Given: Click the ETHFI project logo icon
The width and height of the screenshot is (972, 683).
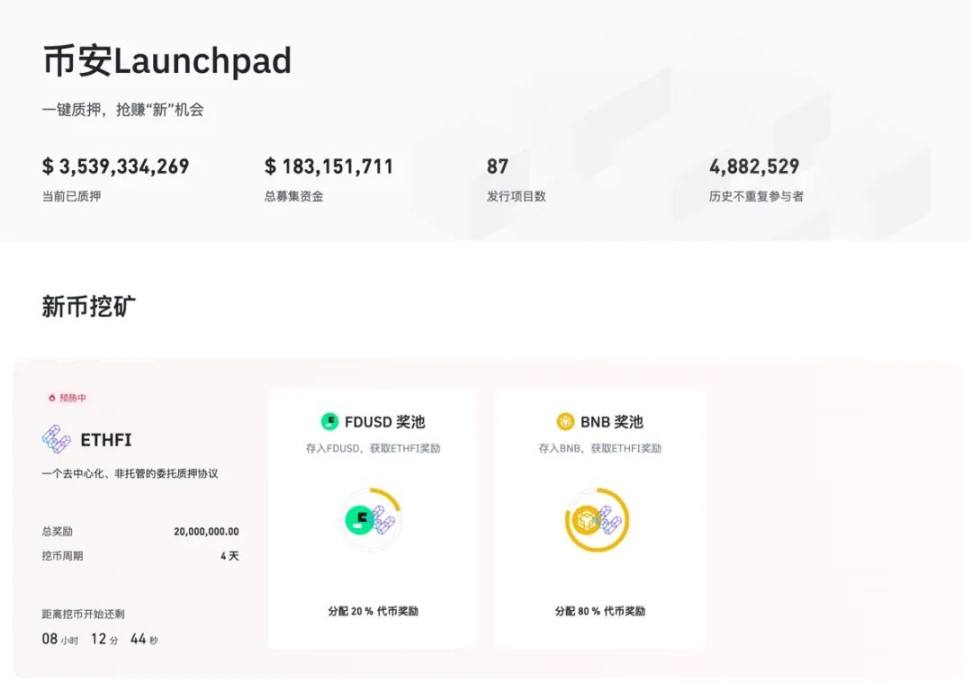Looking at the screenshot, I should click(56, 439).
